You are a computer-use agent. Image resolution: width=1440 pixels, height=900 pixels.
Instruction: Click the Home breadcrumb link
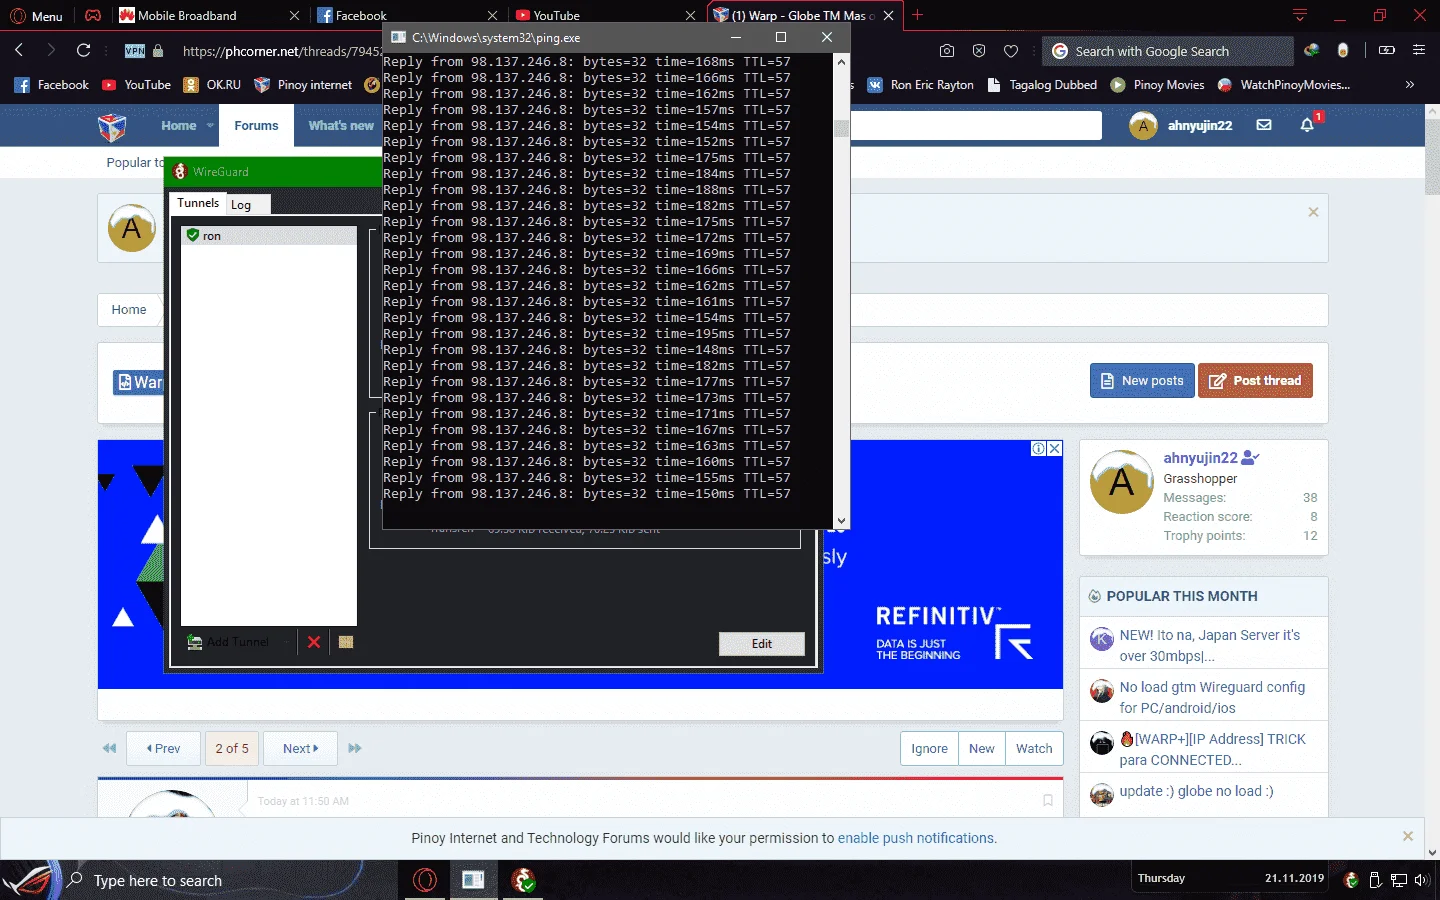pos(128,310)
